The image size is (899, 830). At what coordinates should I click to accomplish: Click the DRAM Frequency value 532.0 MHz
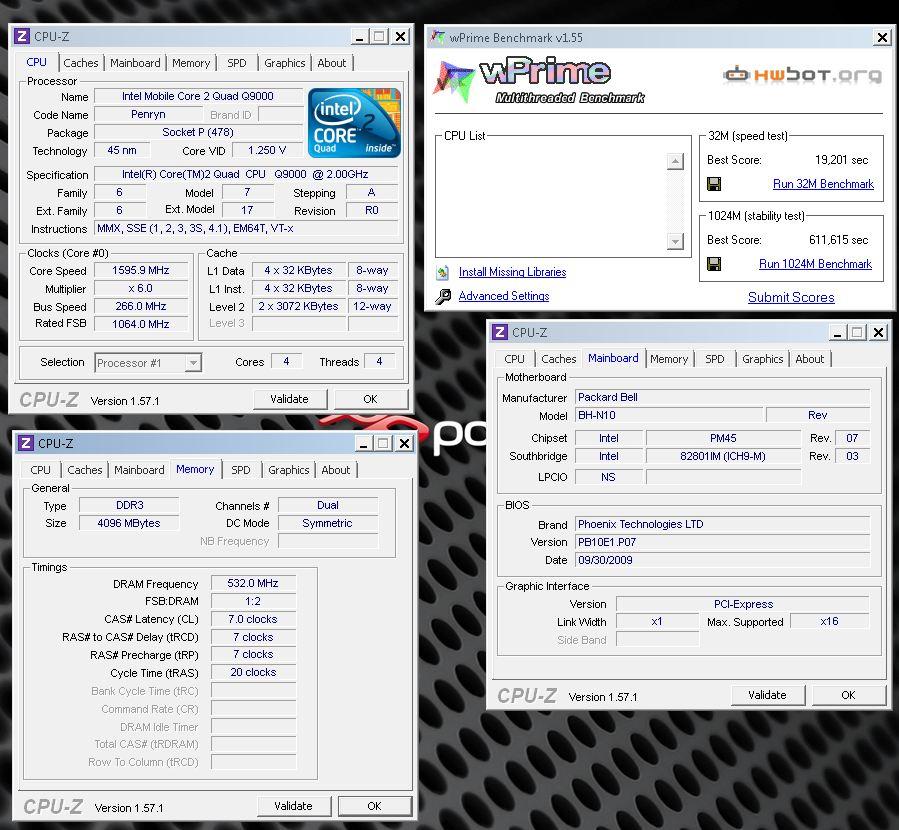[253, 583]
